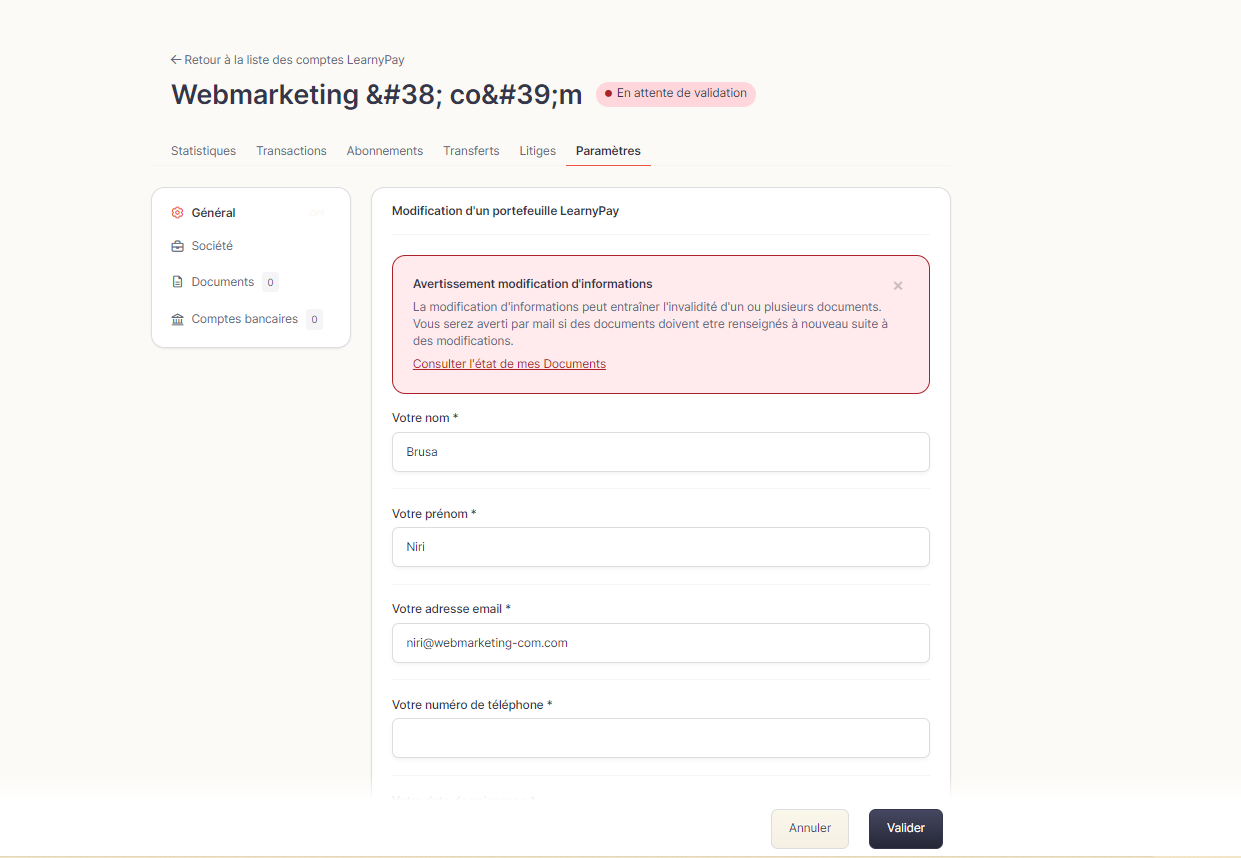Click the Comptes bancaires count badge
Screen dimensions: 1241x858
click(314, 320)
